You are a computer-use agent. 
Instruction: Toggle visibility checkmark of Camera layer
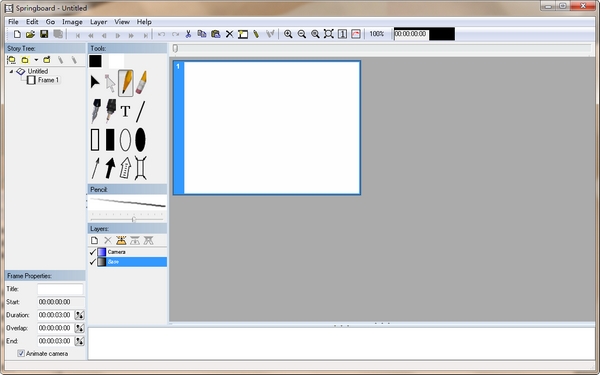[92, 252]
